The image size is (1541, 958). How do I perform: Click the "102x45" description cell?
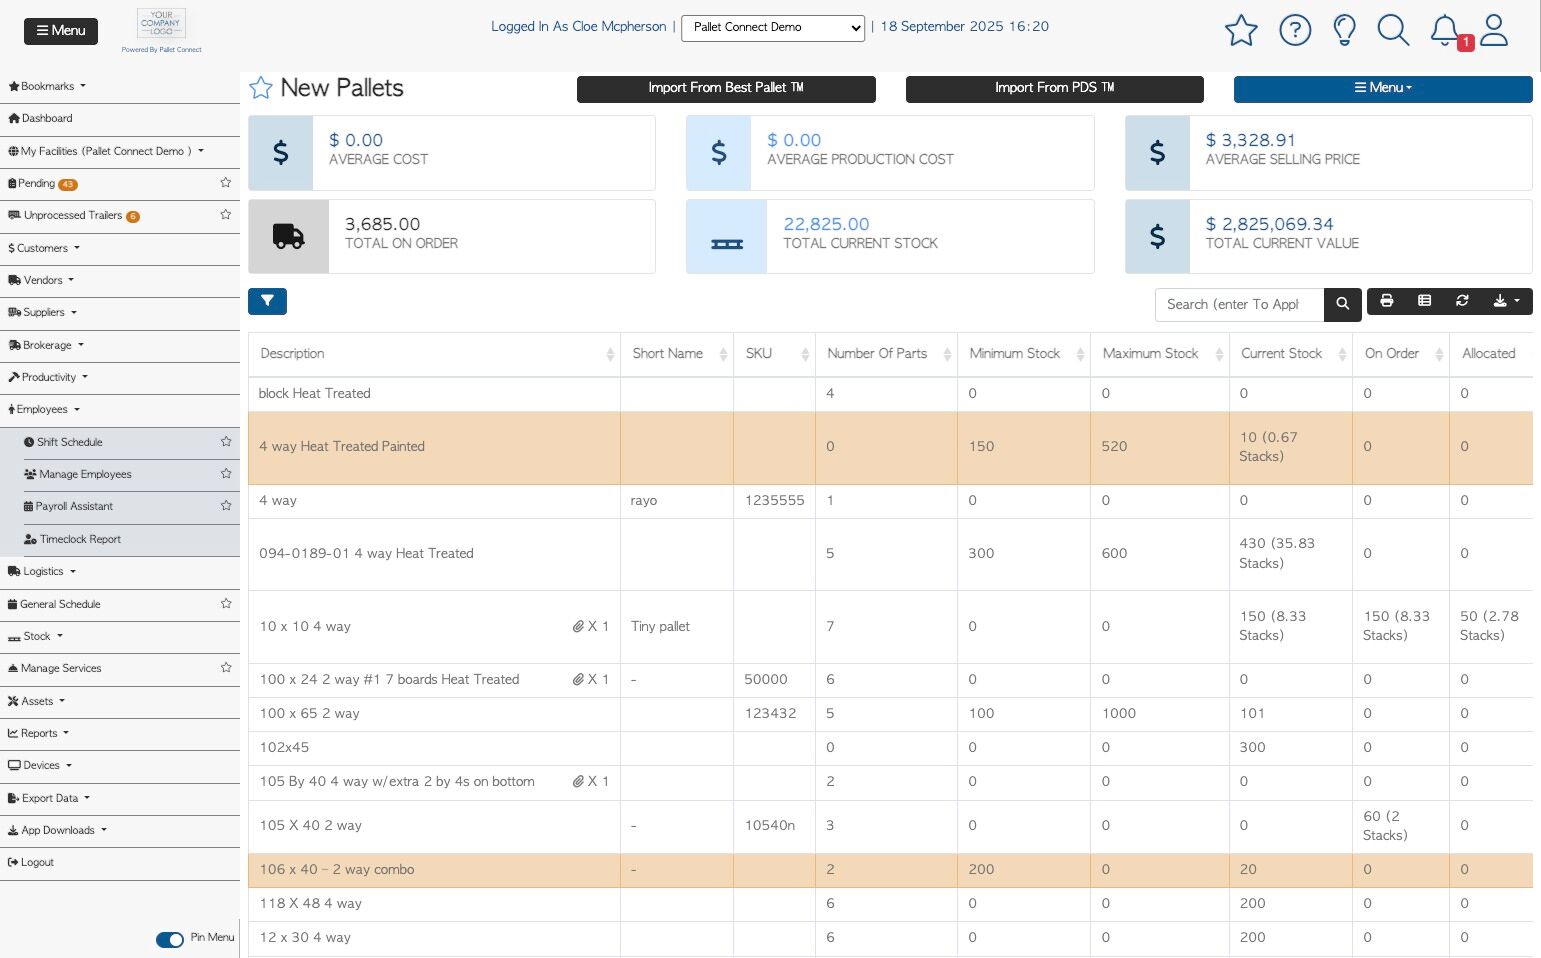point(434,748)
